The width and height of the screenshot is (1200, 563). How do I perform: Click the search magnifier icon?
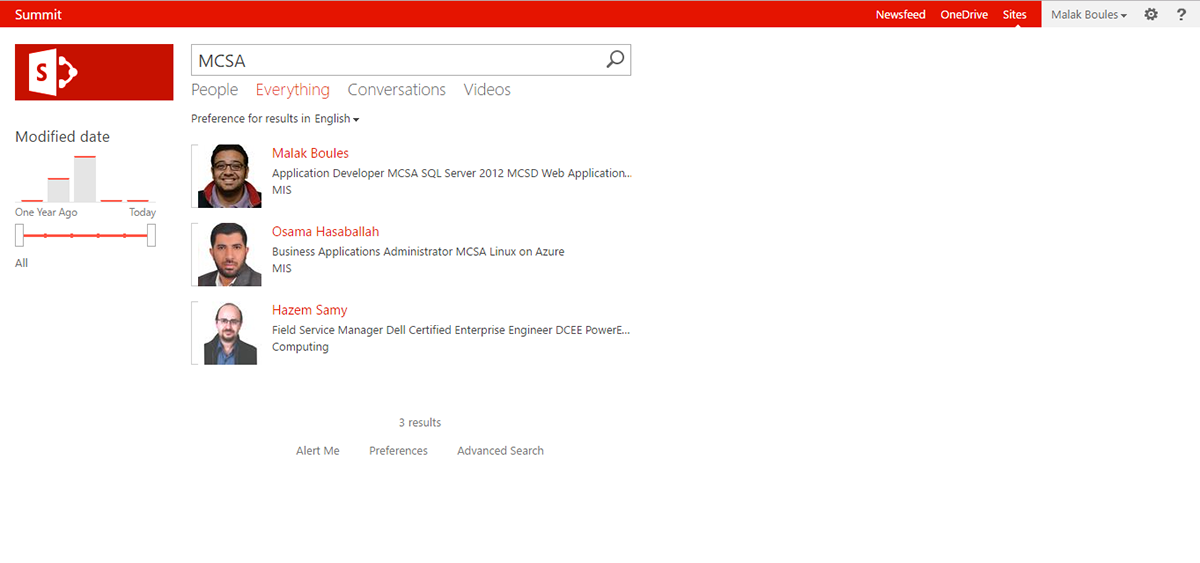pos(615,60)
